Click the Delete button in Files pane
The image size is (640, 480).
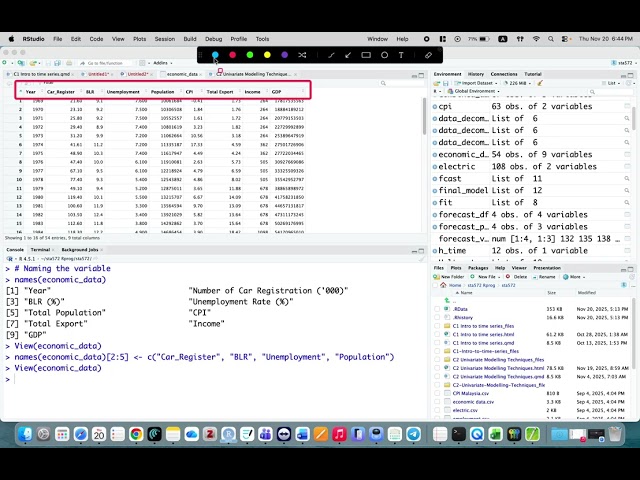point(516,277)
